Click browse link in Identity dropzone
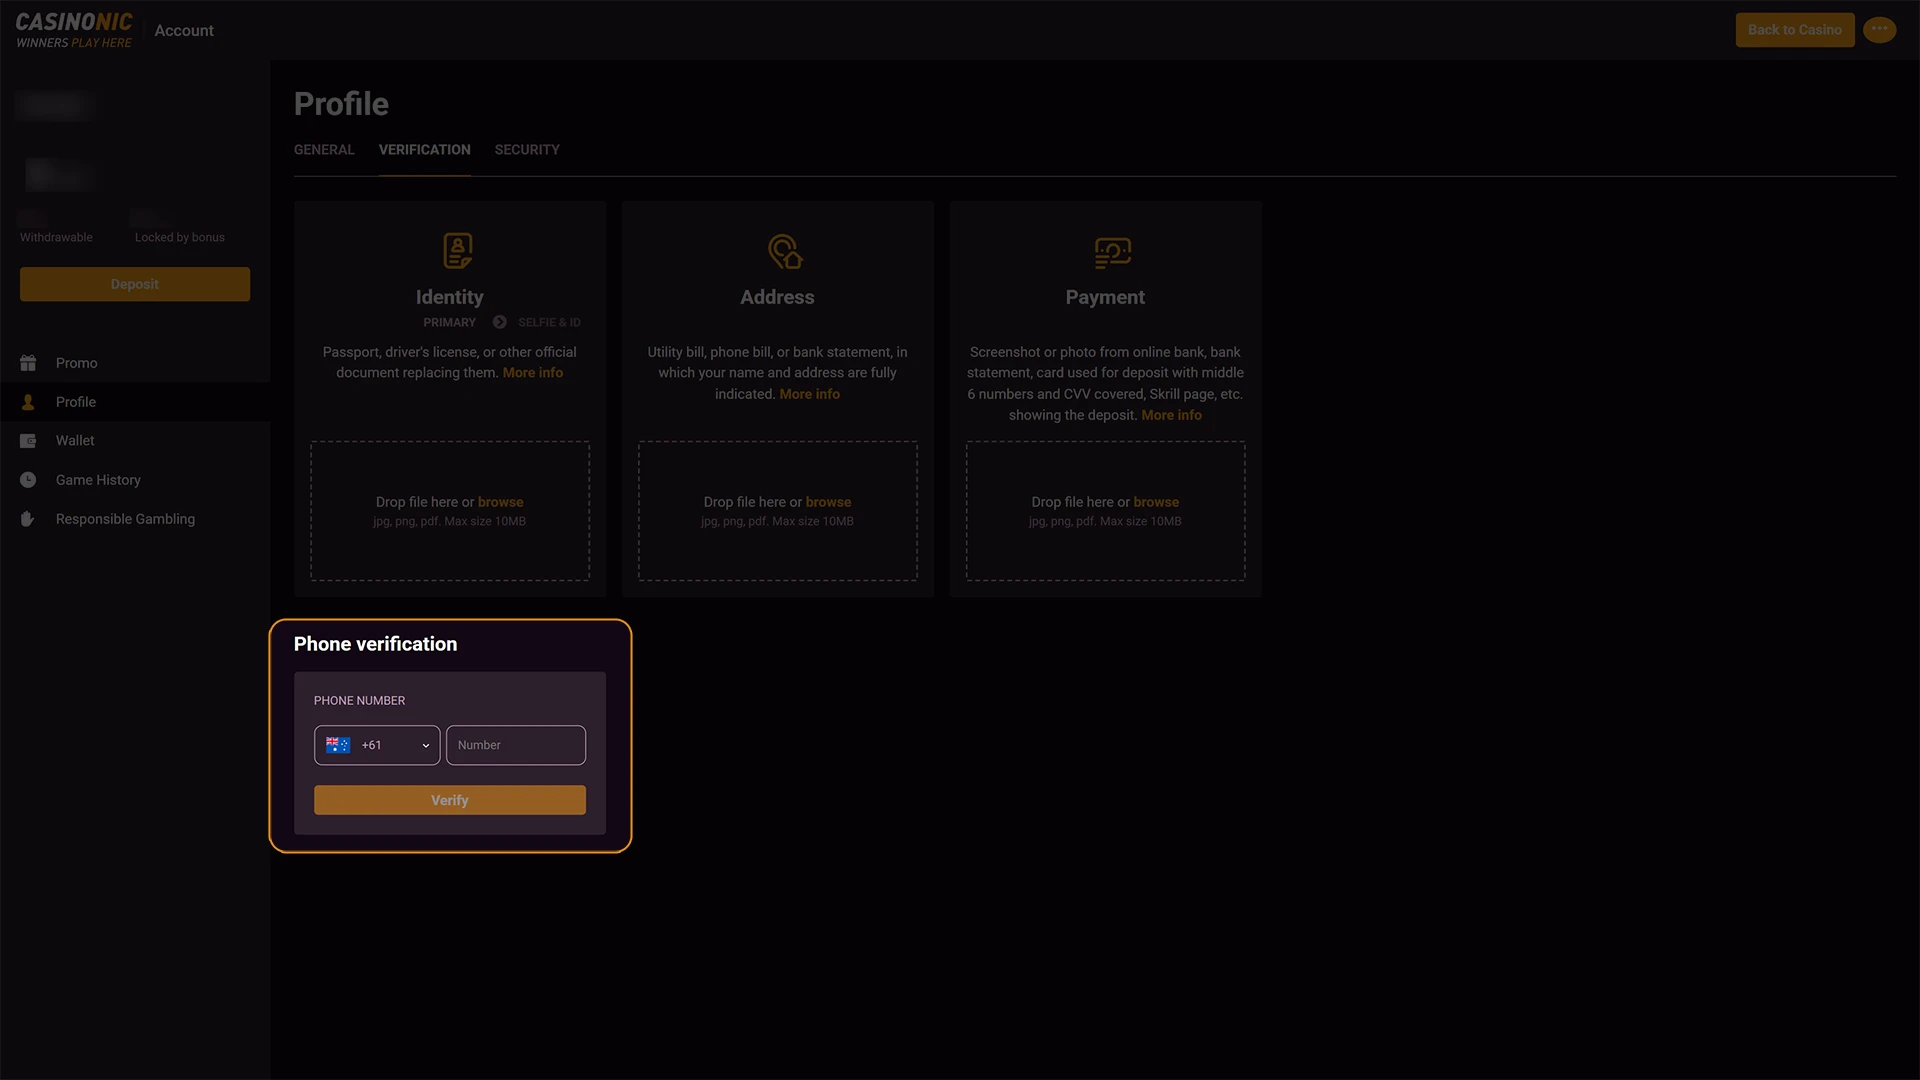The height and width of the screenshot is (1080, 1920). pos(500,502)
